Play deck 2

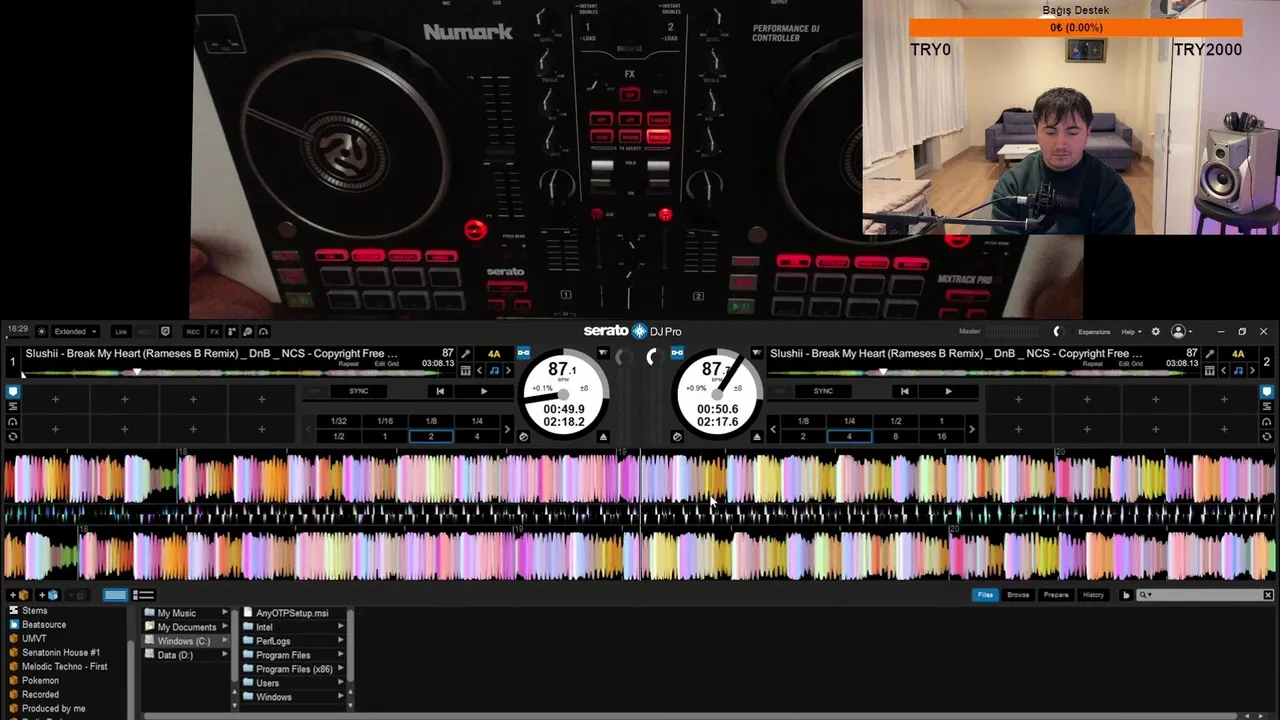tap(948, 391)
